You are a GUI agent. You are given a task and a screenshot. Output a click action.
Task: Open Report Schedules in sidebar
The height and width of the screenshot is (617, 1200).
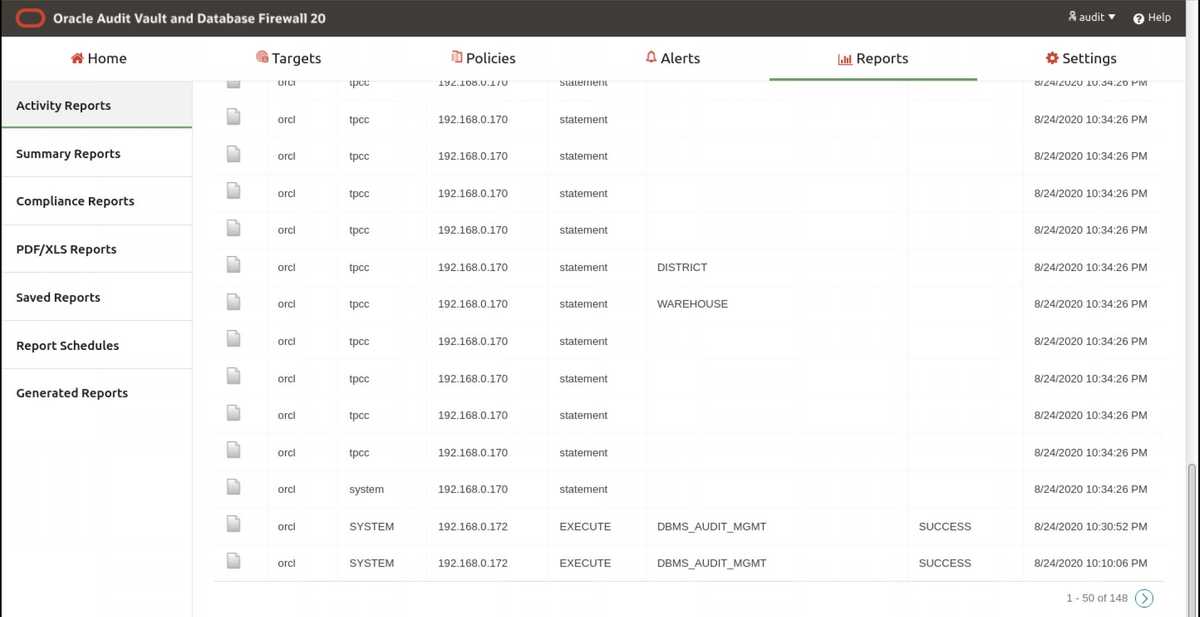click(66, 344)
